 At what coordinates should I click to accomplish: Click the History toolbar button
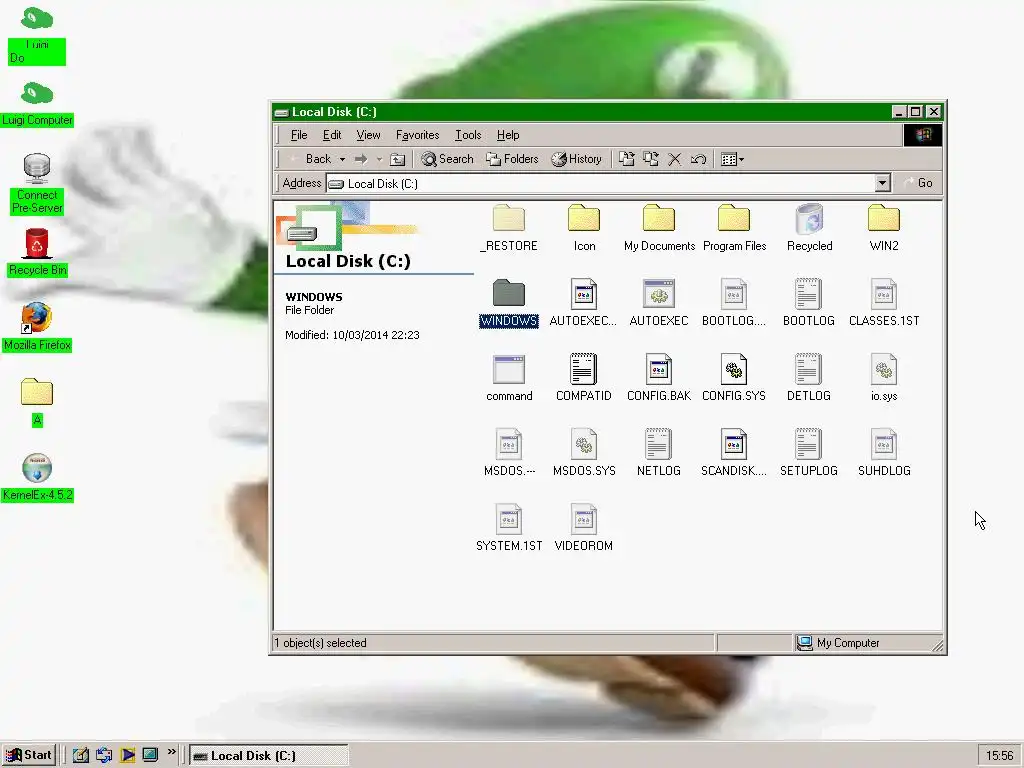tap(577, 159)
